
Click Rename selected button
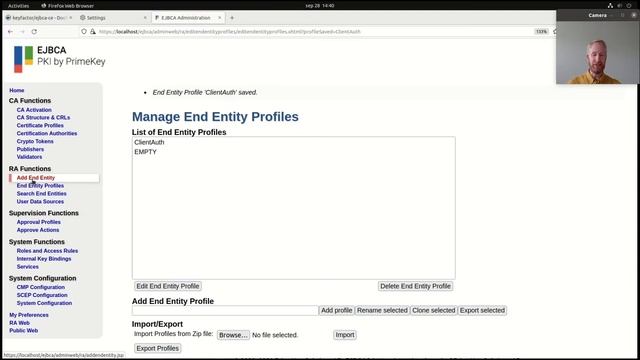[382, 310]
